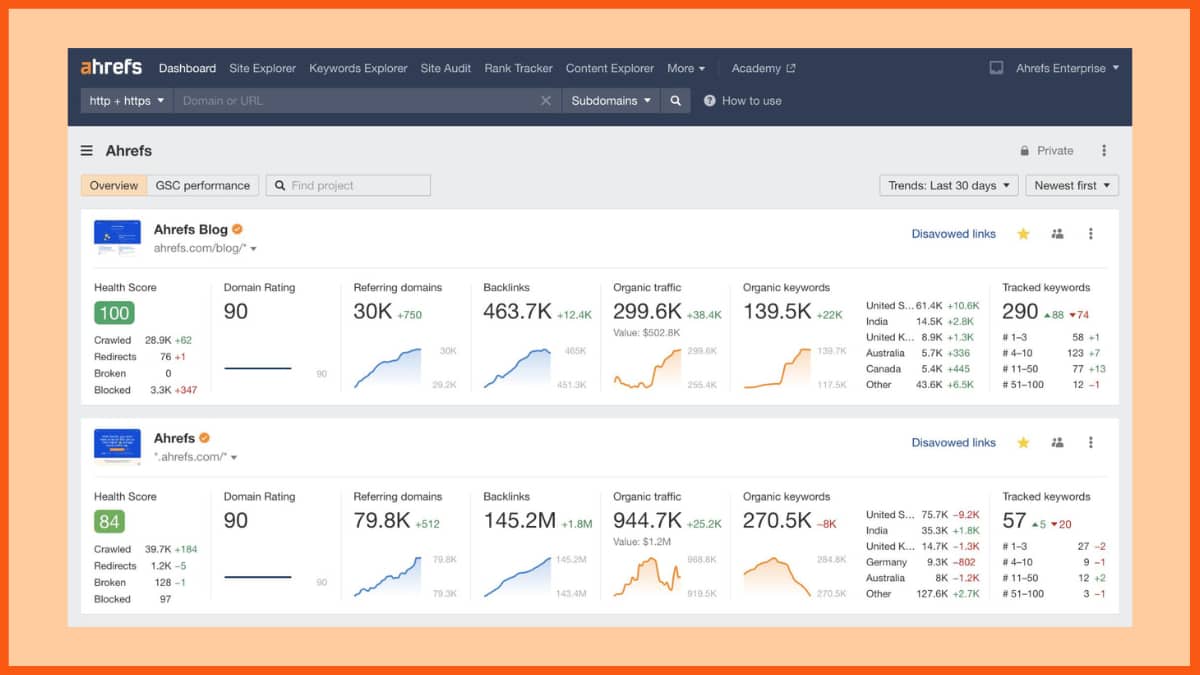
Task: Expand the Subdomains mode dropdown
Action: pyautogui.click(x=610, y=101)
